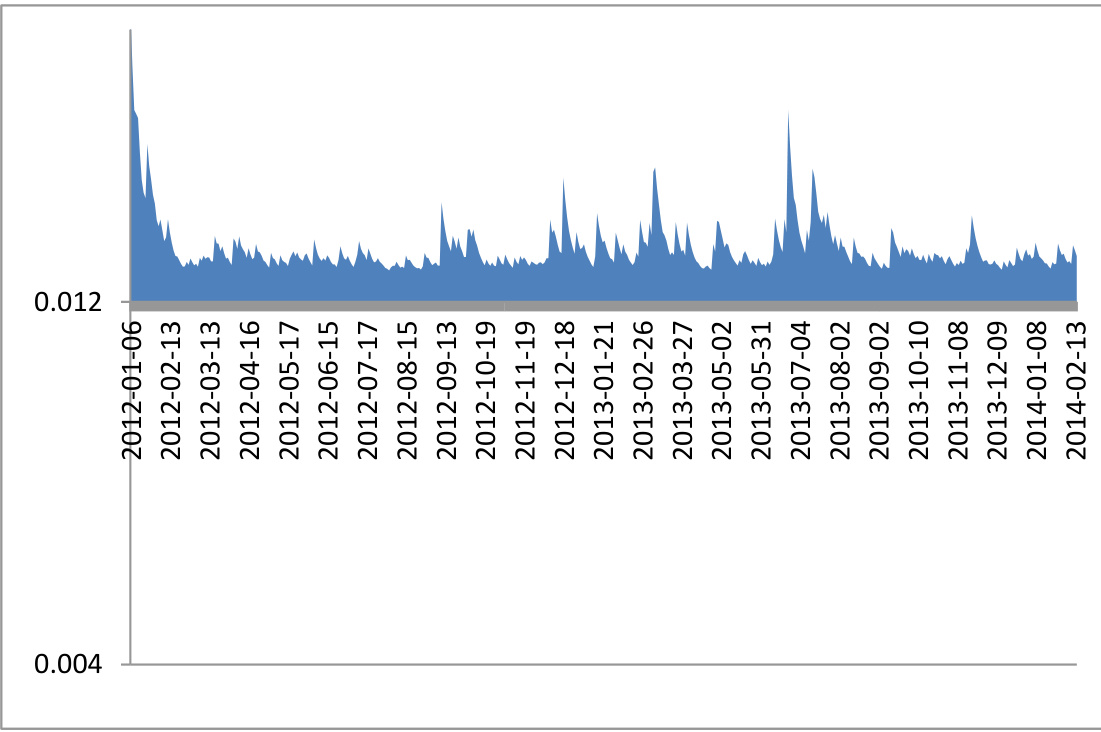Click the sharp peak above 2013-07-04

pyautogui.click(x=789, y=125)
